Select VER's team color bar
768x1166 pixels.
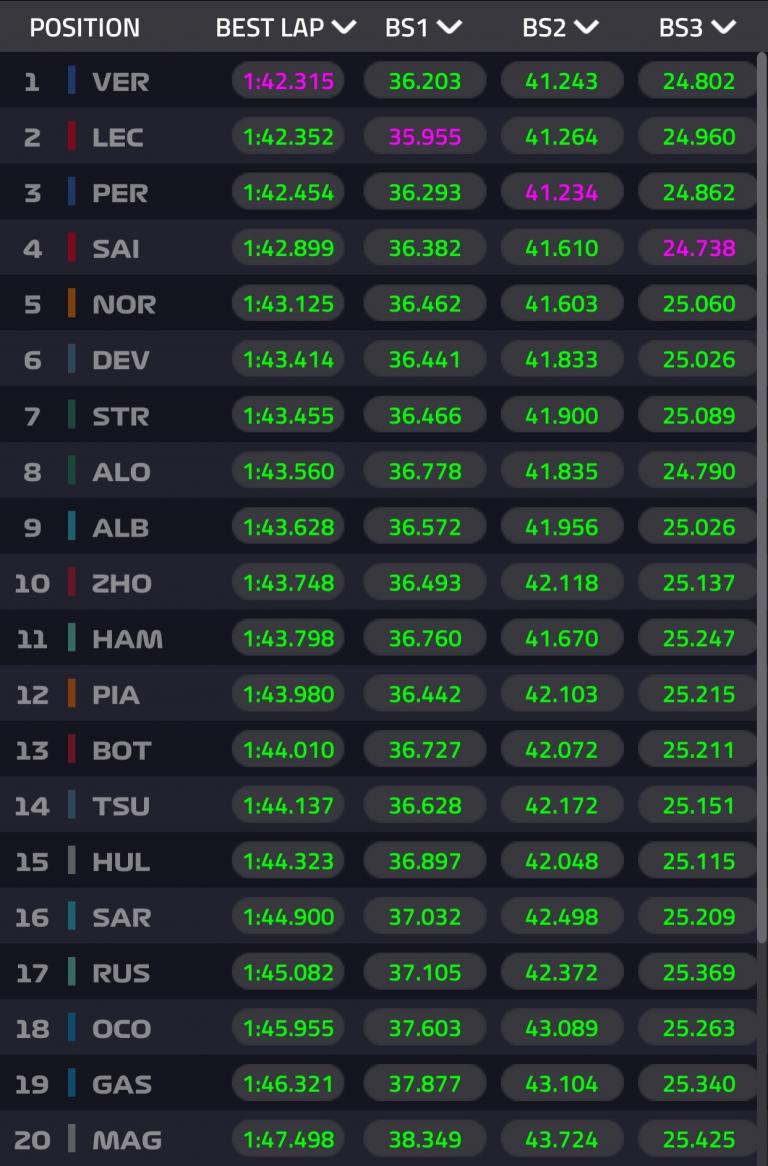click(72, 80)
